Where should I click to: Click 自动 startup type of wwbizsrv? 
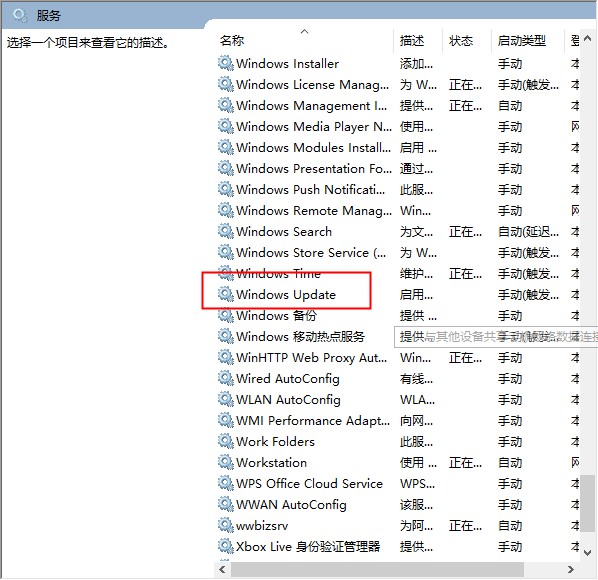(510, 526)
